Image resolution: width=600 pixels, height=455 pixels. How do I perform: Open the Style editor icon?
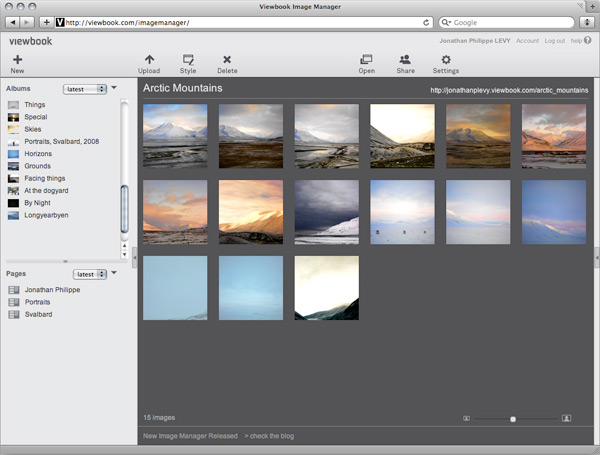coord(188,59)
